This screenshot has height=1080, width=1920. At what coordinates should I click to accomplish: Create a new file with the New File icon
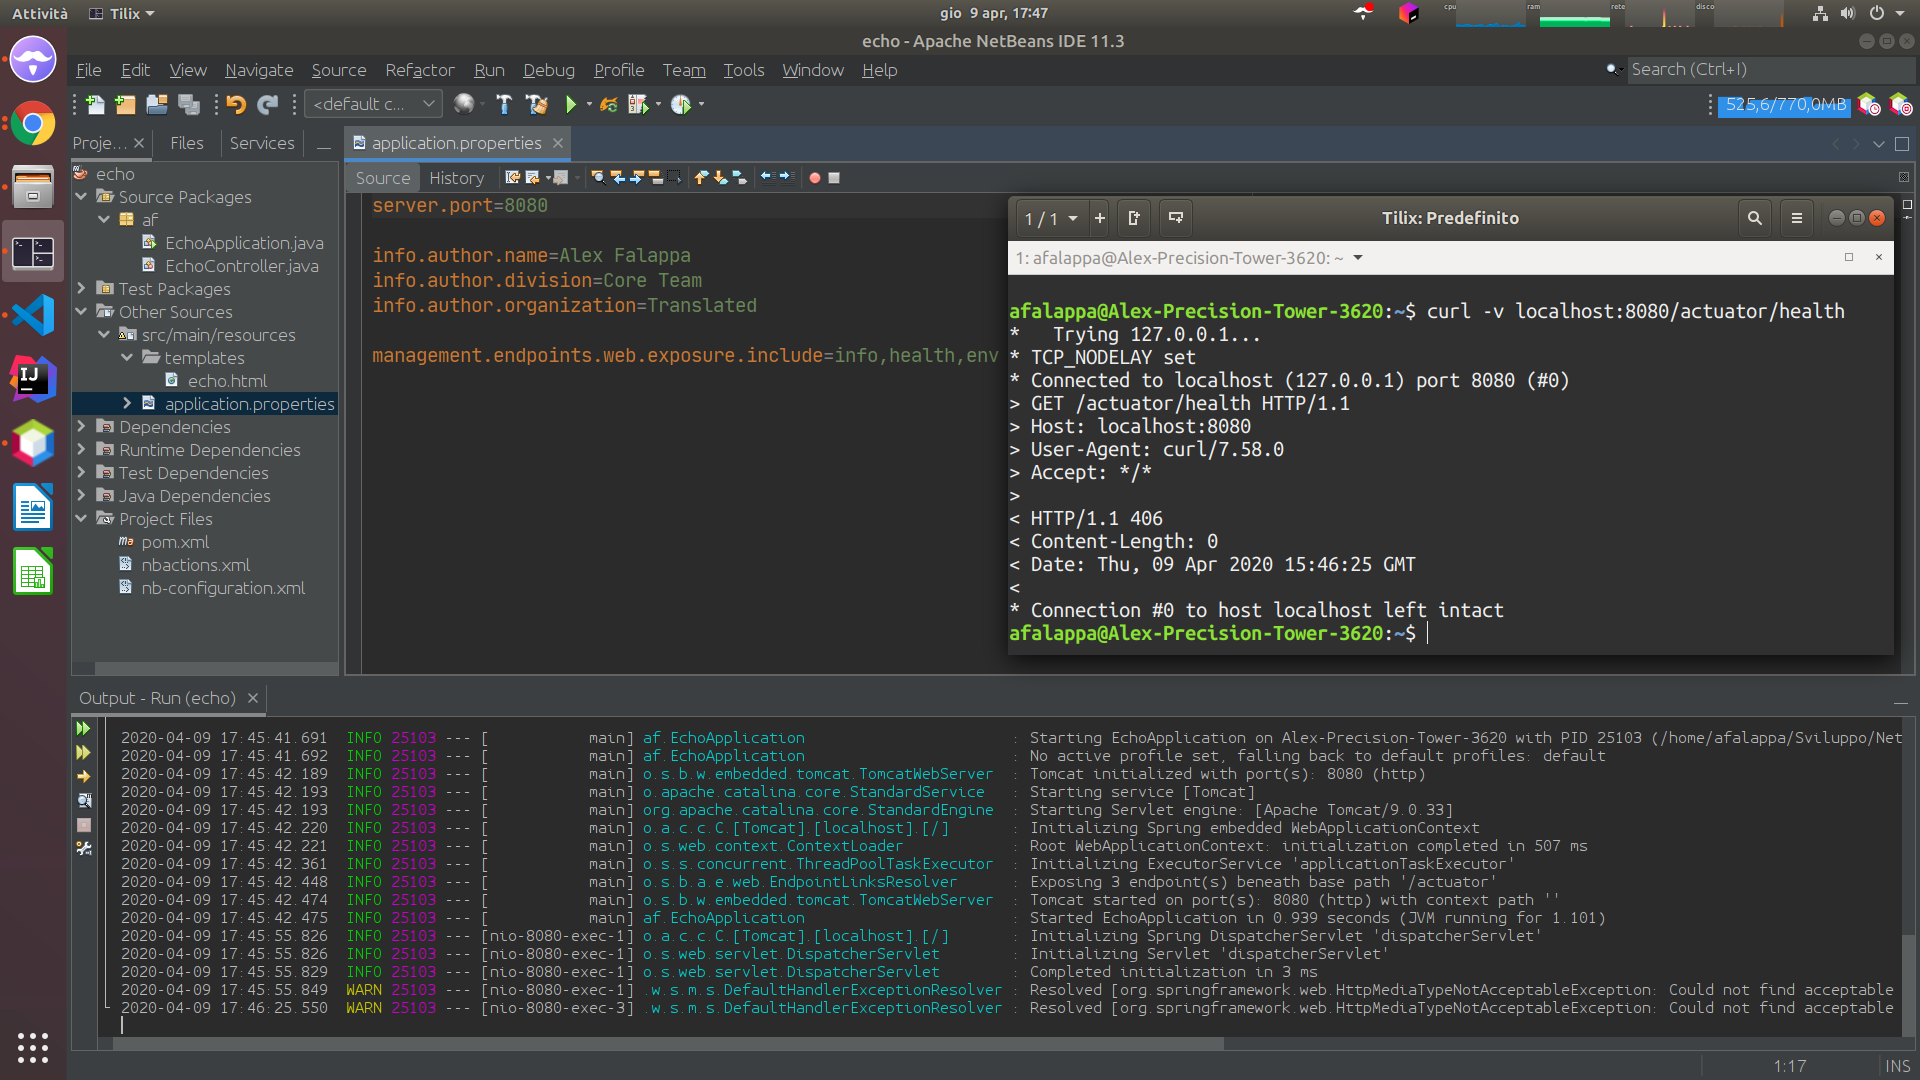tap(95, 104)
